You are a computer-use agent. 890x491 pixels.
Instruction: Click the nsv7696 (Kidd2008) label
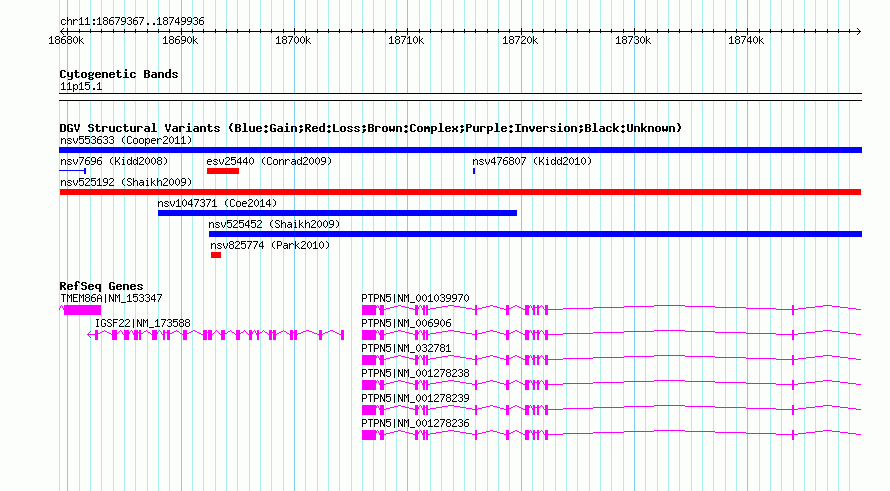114,161
